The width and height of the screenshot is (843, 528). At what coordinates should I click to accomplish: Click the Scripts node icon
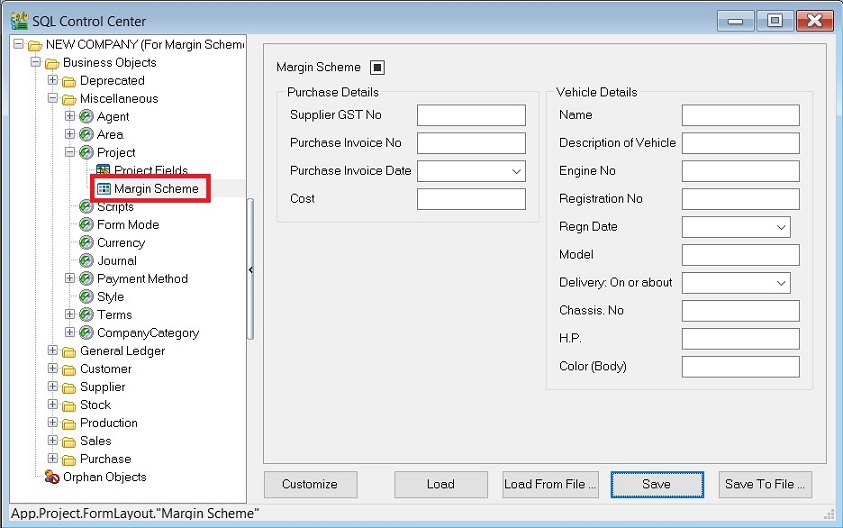click(x=86, y=207)
